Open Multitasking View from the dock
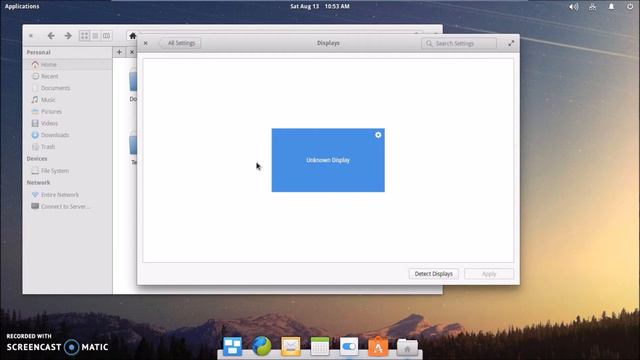 (232, 347)
